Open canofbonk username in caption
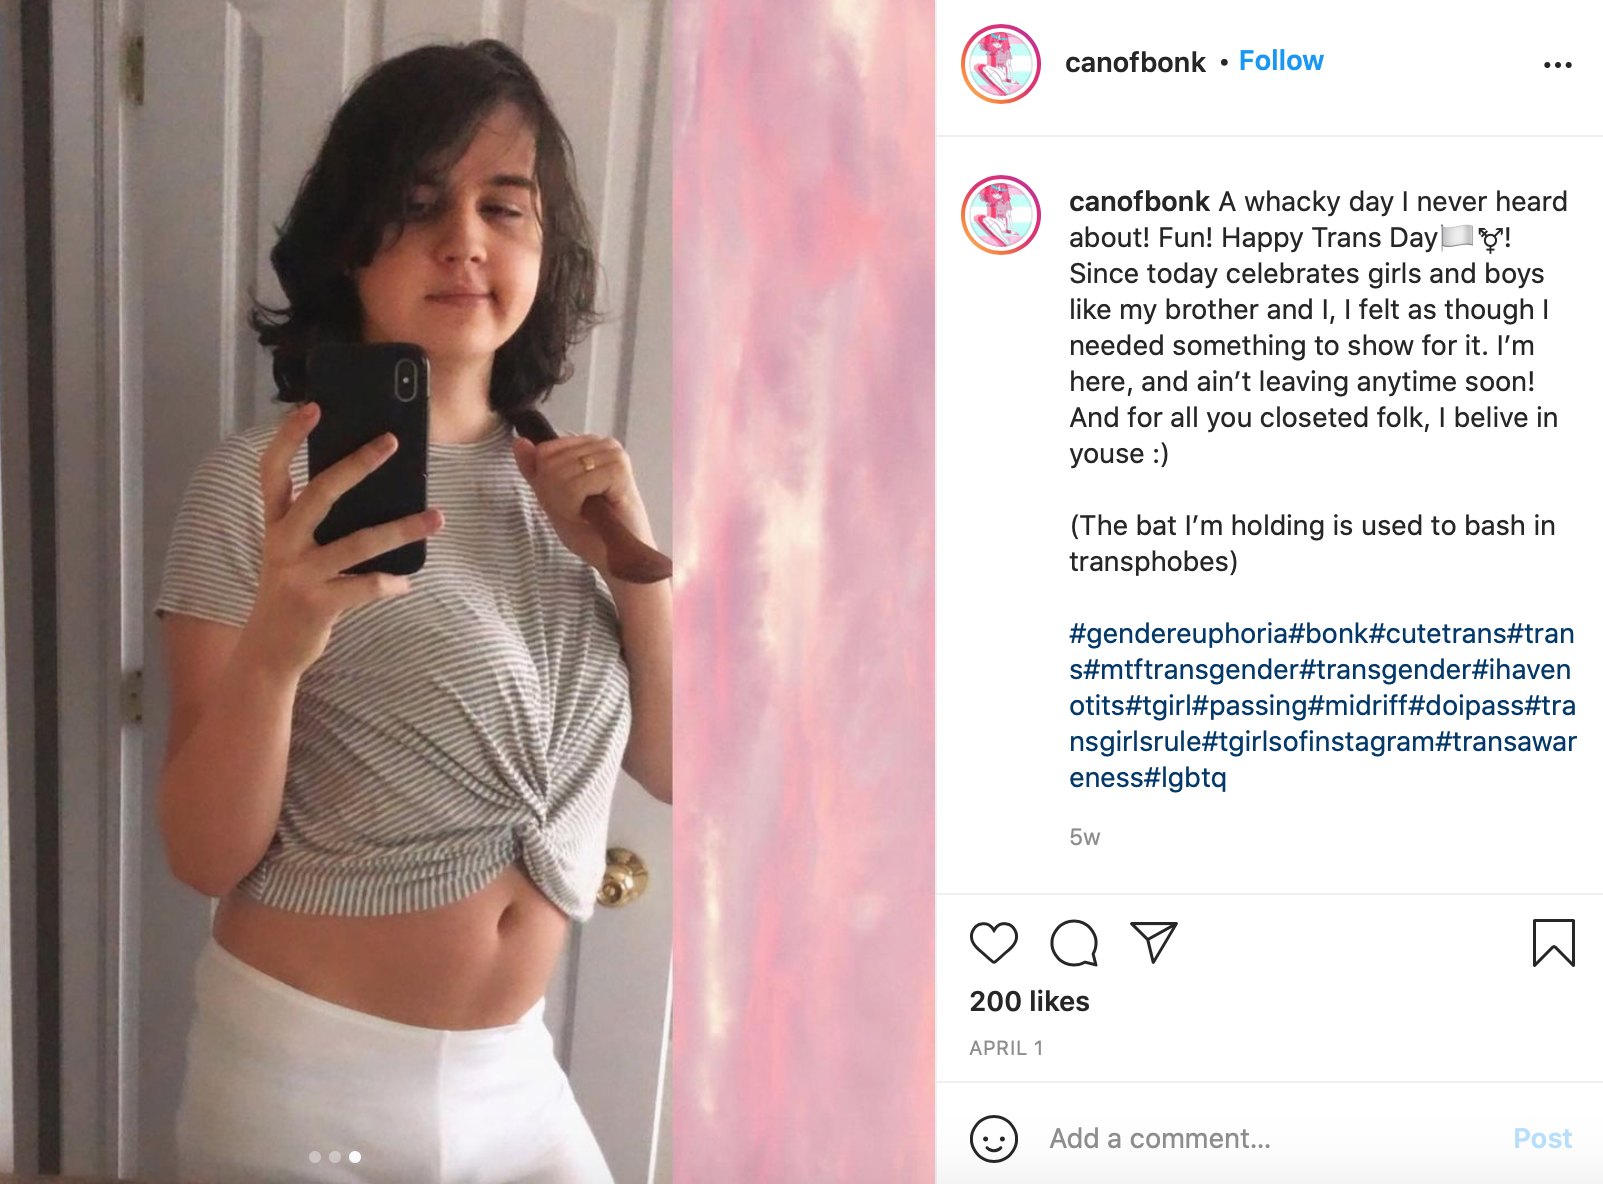 (x=1139, y=201)
